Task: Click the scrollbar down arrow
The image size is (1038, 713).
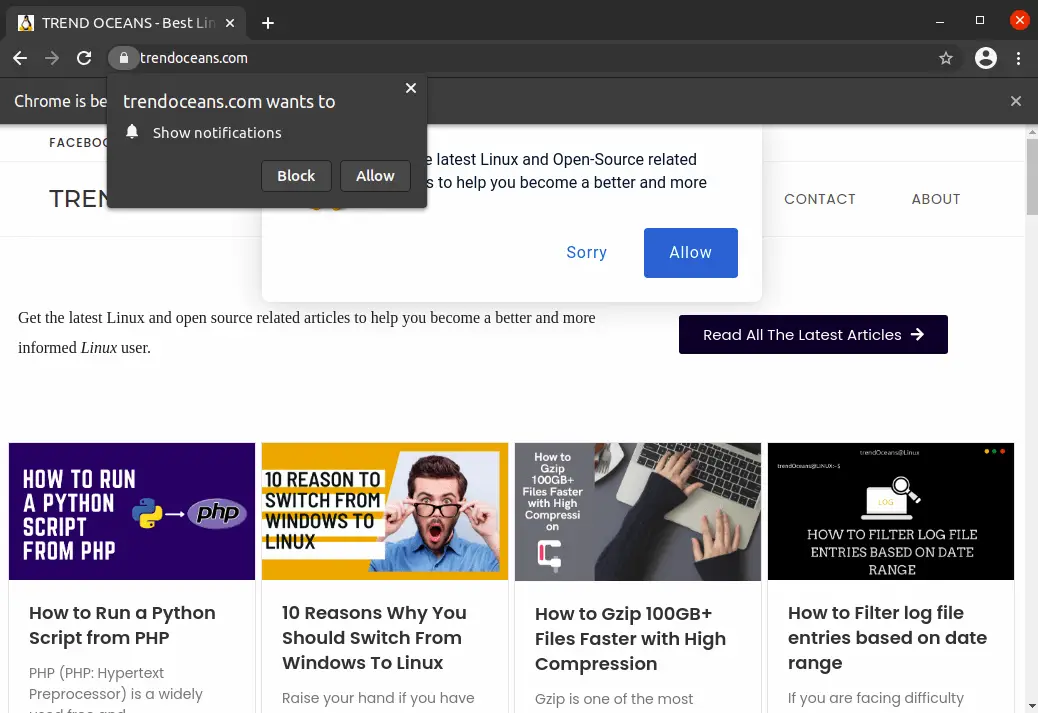Action: [1032, 706]
